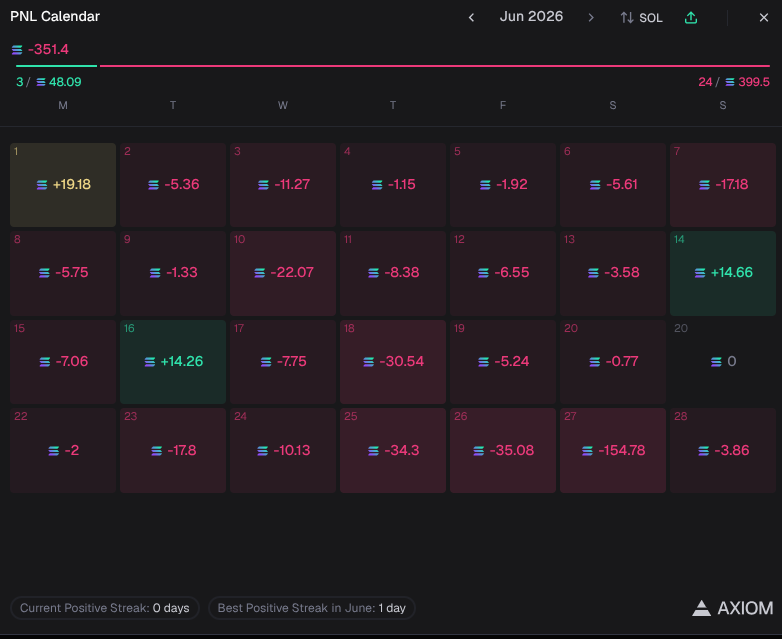Click the wins summary 3 / 48.09

48,82
